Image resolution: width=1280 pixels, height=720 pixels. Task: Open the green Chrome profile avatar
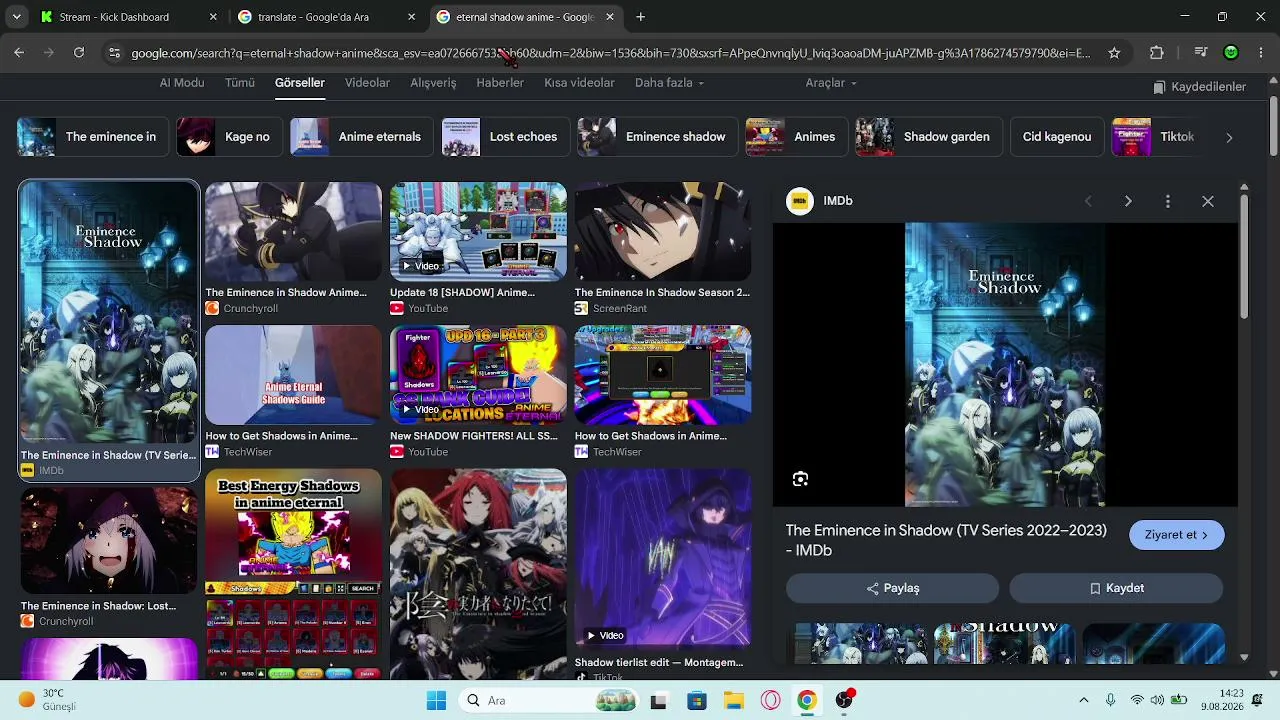point(1231,53)
